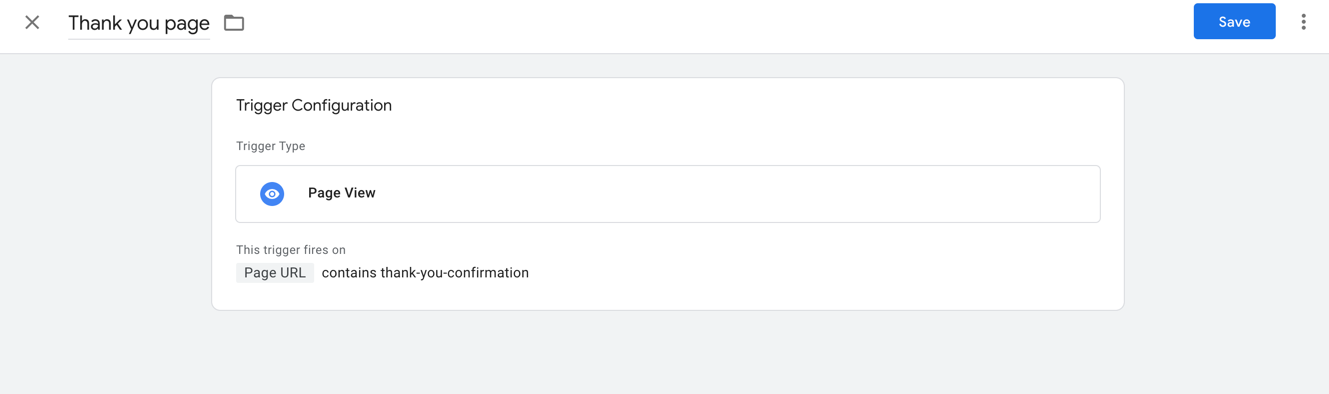Select the Page URL variable chip
Viewport: 1329px width, 394px height.
pyautogui.click(x=275, y=273)
